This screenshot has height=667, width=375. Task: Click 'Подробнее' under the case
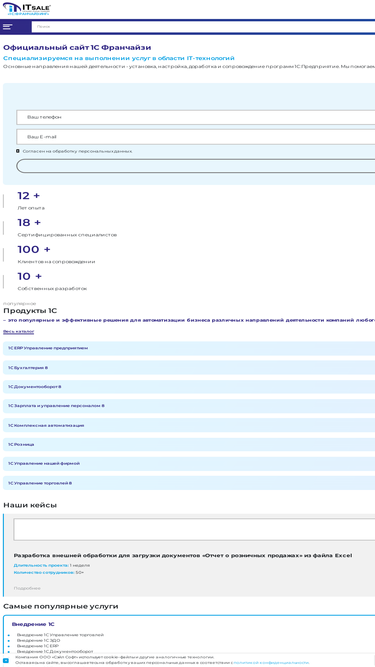coord(27,588)
